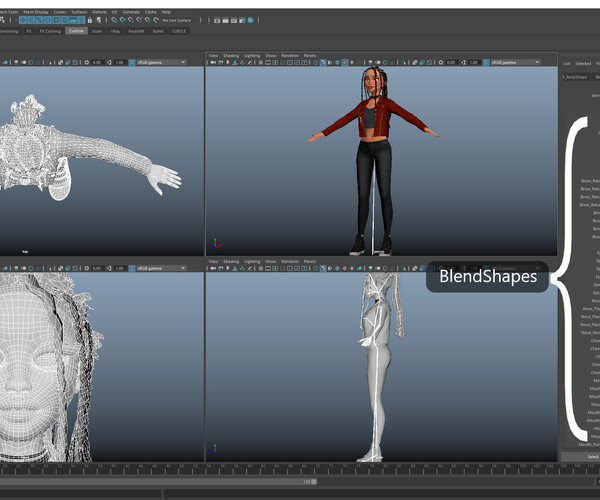Toggle highlight selection mode icon beside lock
This screenshot has height=500, width=600.
point(99,20)
